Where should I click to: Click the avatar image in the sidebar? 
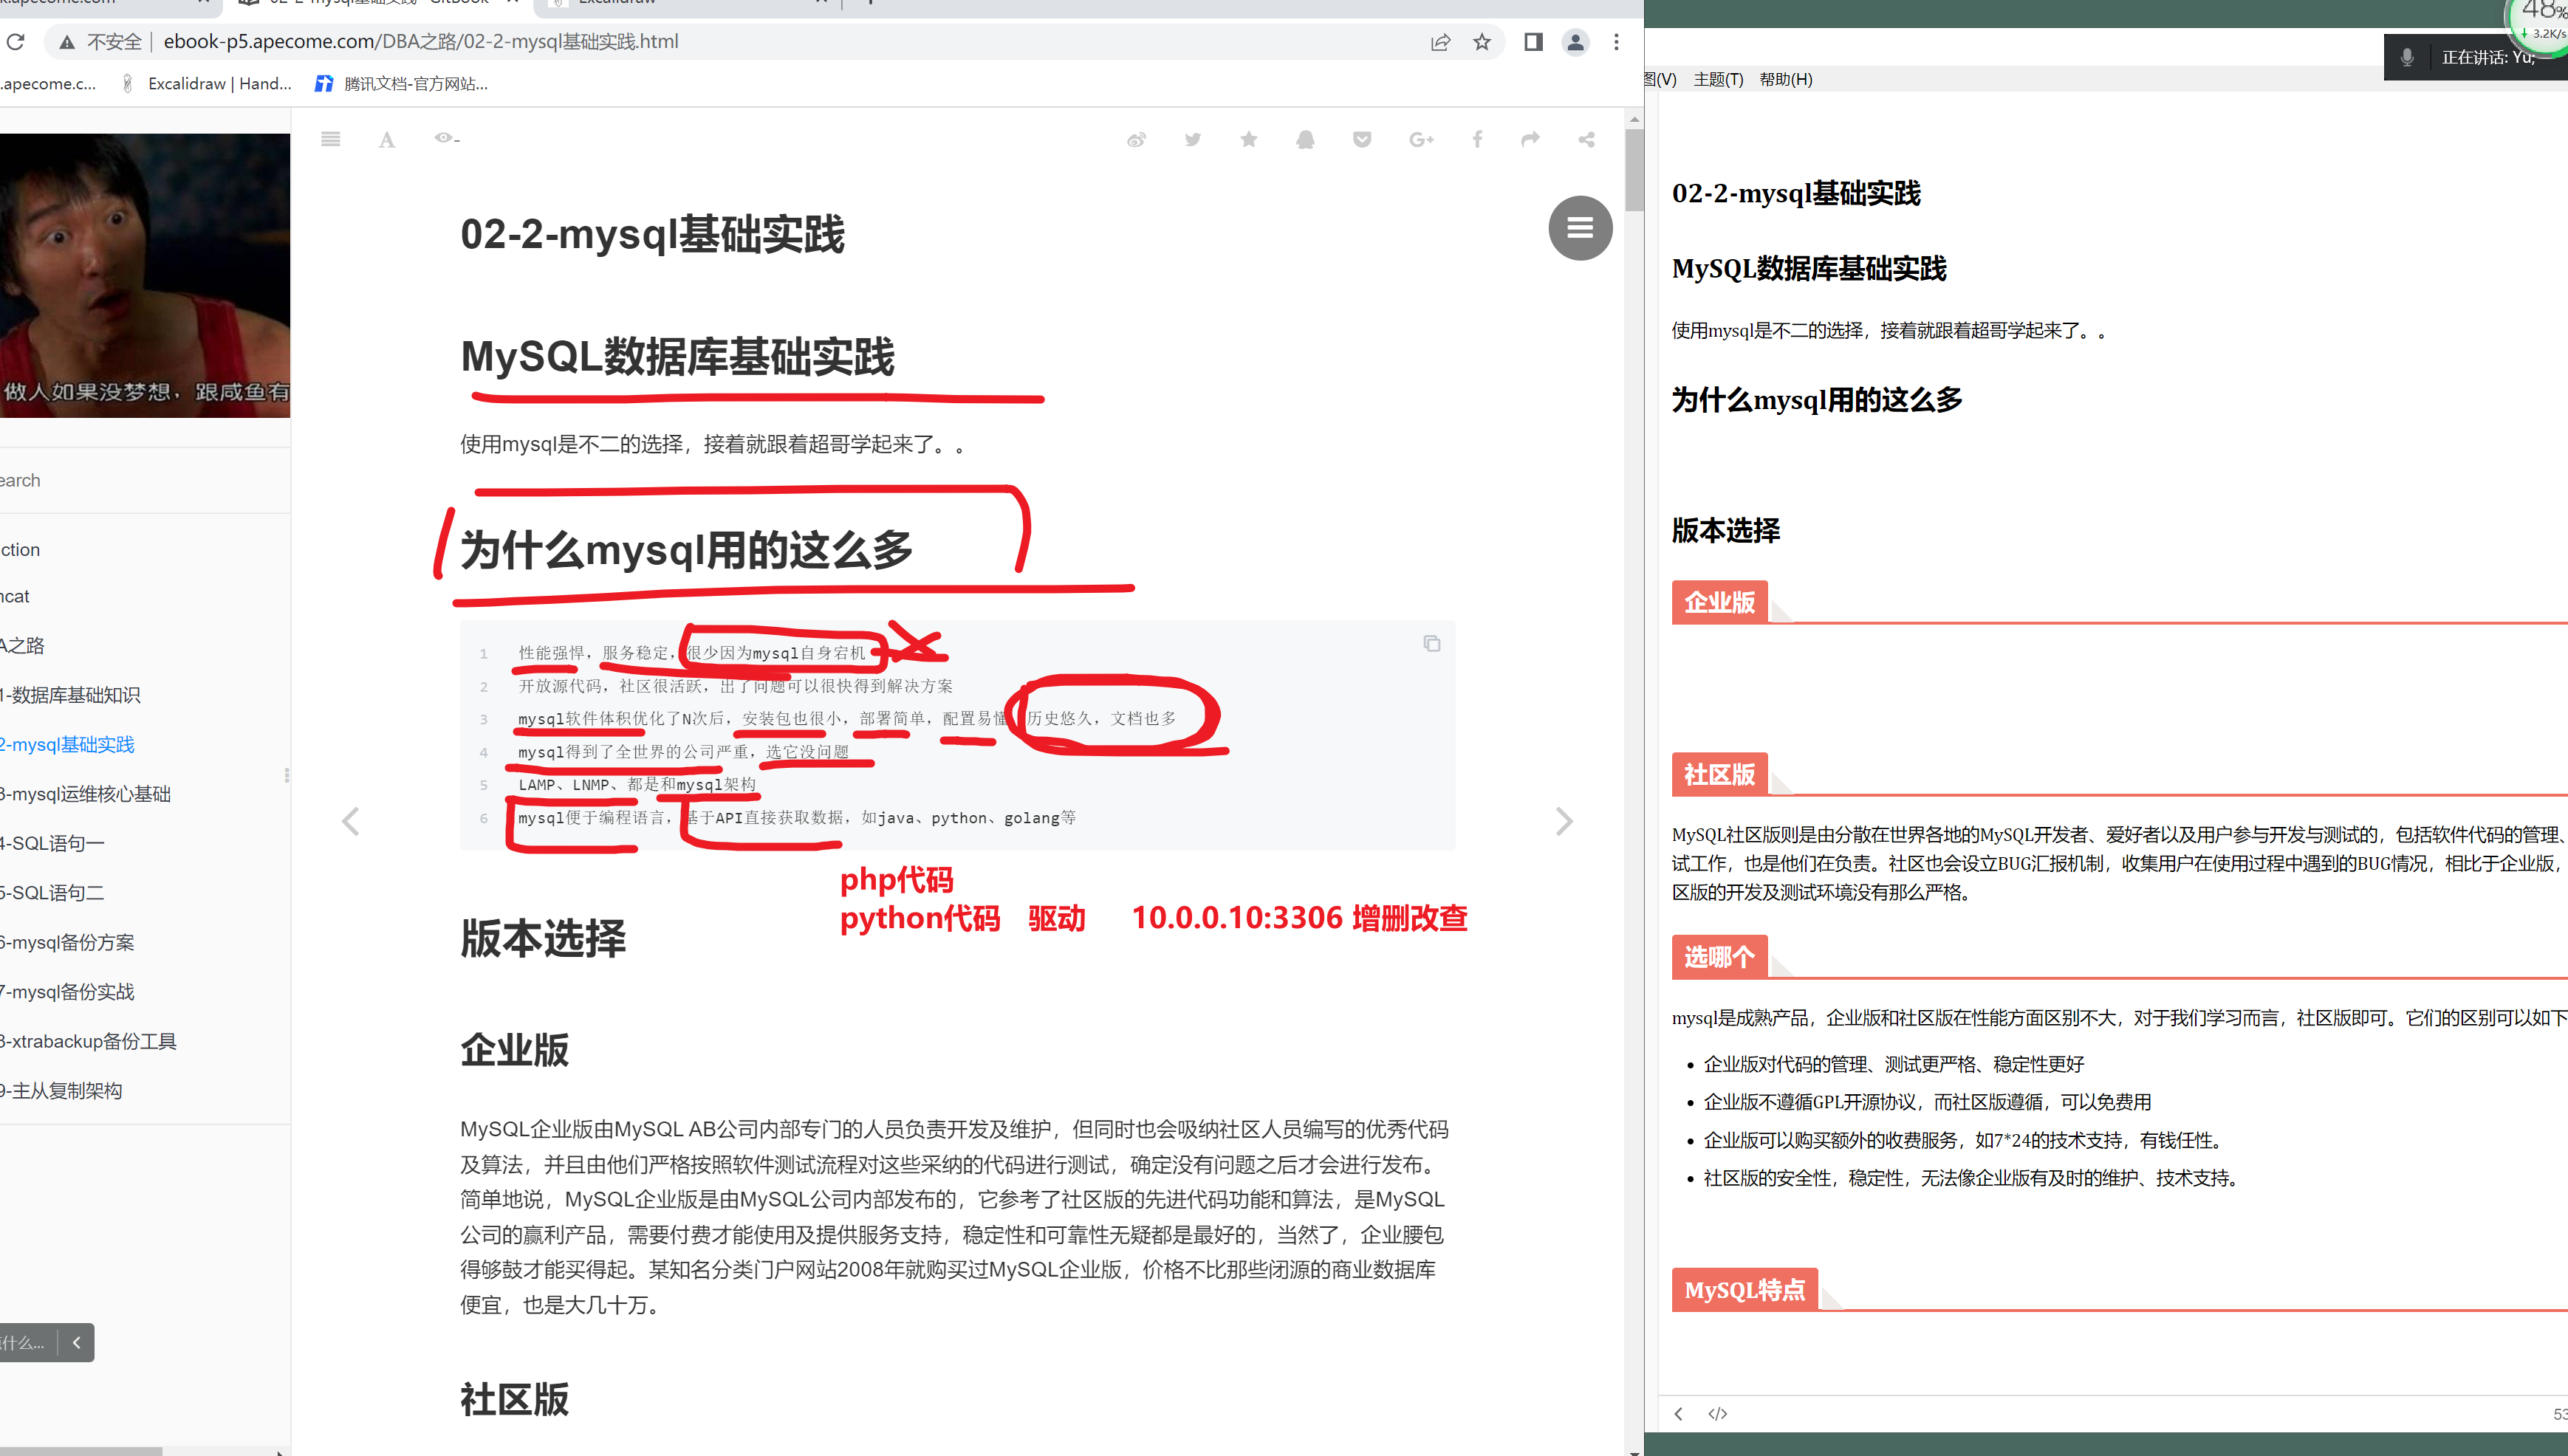(x=145, y=275)
